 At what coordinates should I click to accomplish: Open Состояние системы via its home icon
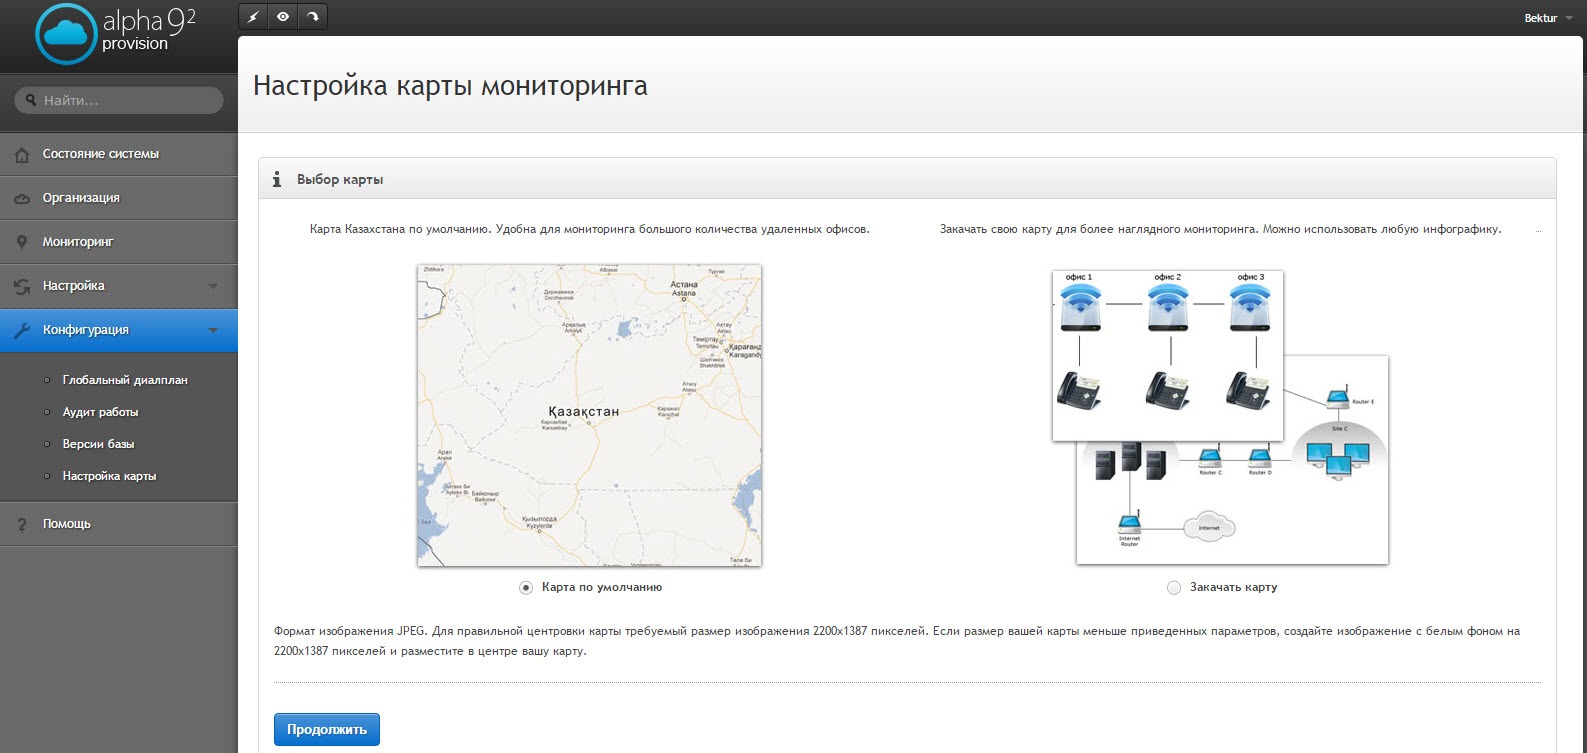22,155
